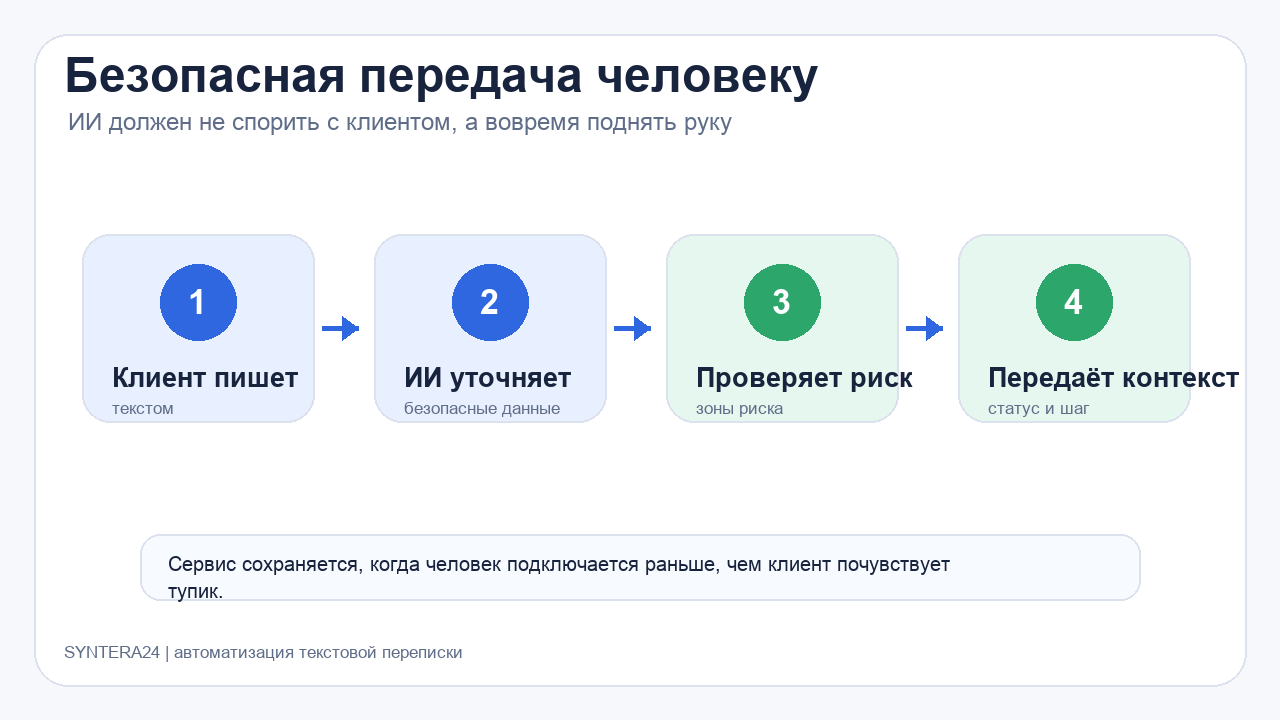This screenshot has height=720, width=1280.
Task: Click the heading "Передаёт контекст"
Action: click(x=1113, y=378)
